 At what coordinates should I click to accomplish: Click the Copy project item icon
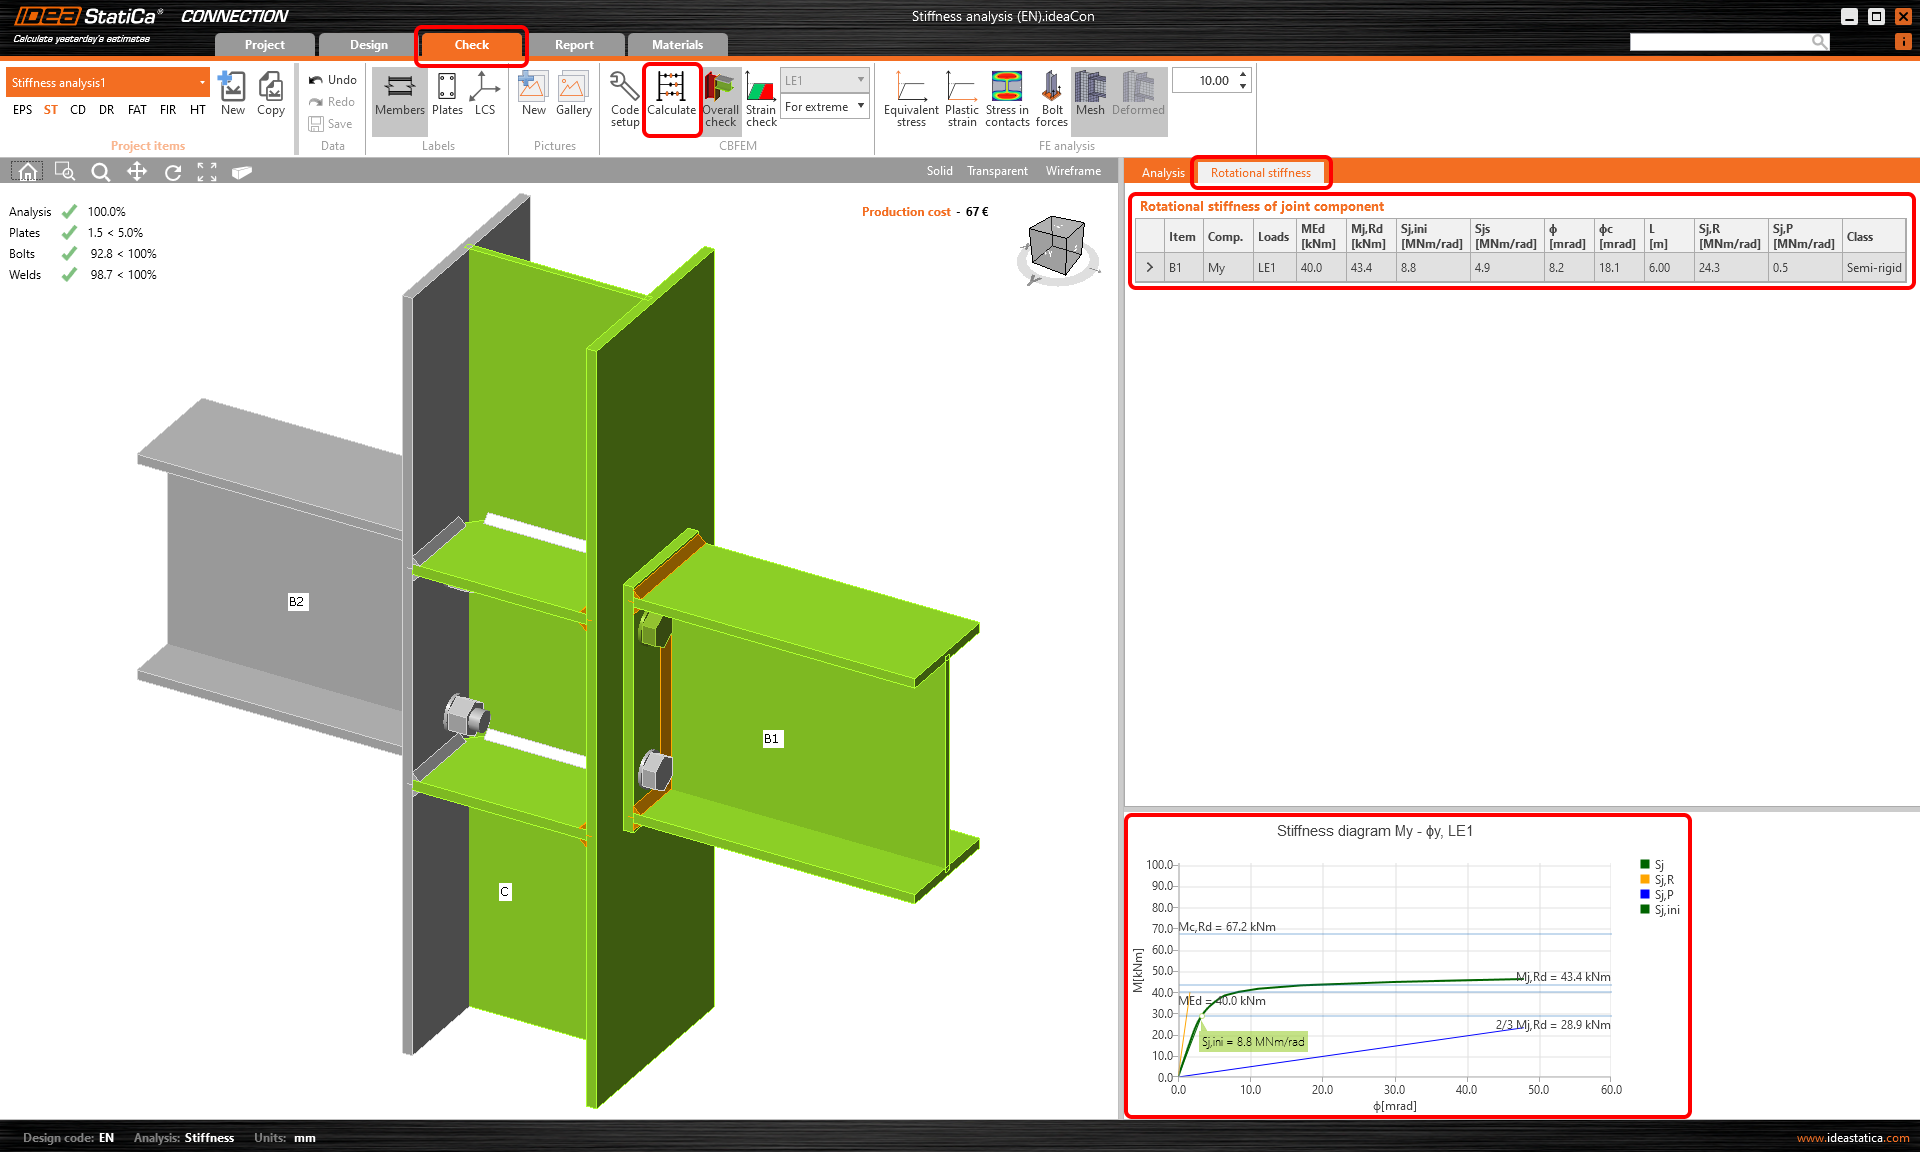(270, 93)
